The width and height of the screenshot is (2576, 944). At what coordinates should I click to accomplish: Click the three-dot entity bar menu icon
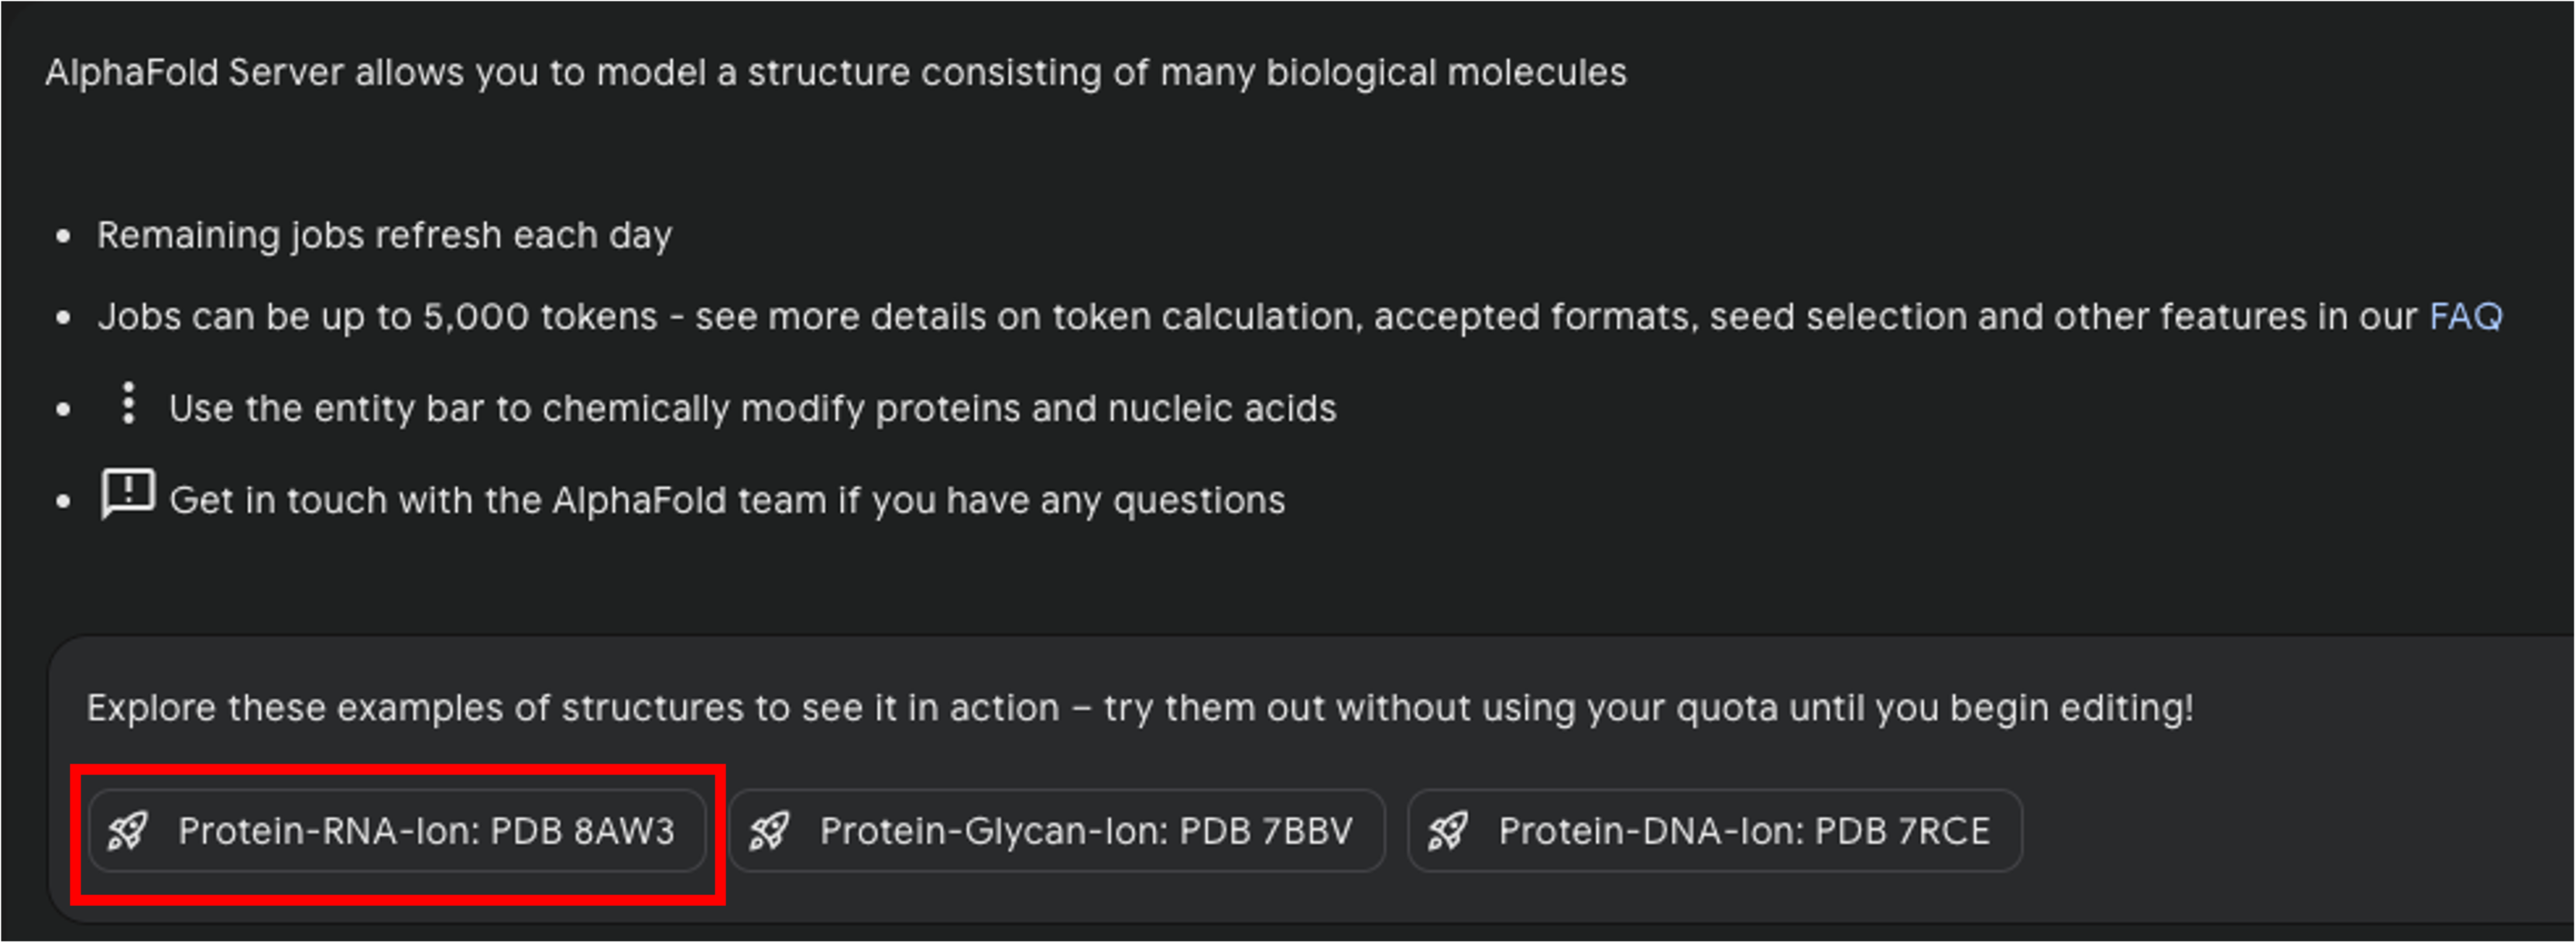point(128,403)
